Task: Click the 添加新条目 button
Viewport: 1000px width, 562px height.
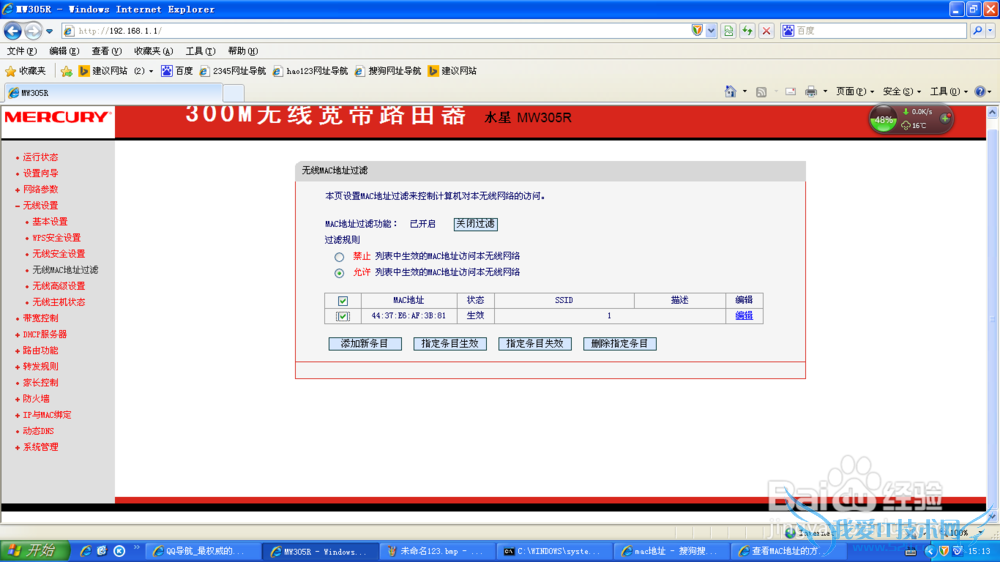Action: 365,343
